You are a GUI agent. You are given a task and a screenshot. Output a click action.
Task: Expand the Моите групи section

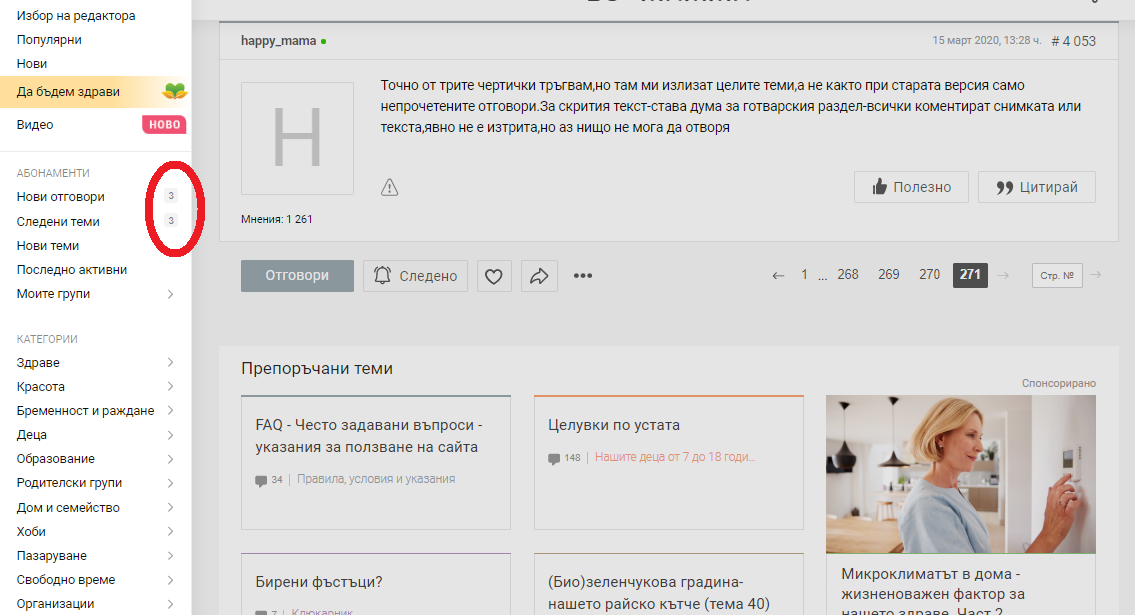coord(170,294)
